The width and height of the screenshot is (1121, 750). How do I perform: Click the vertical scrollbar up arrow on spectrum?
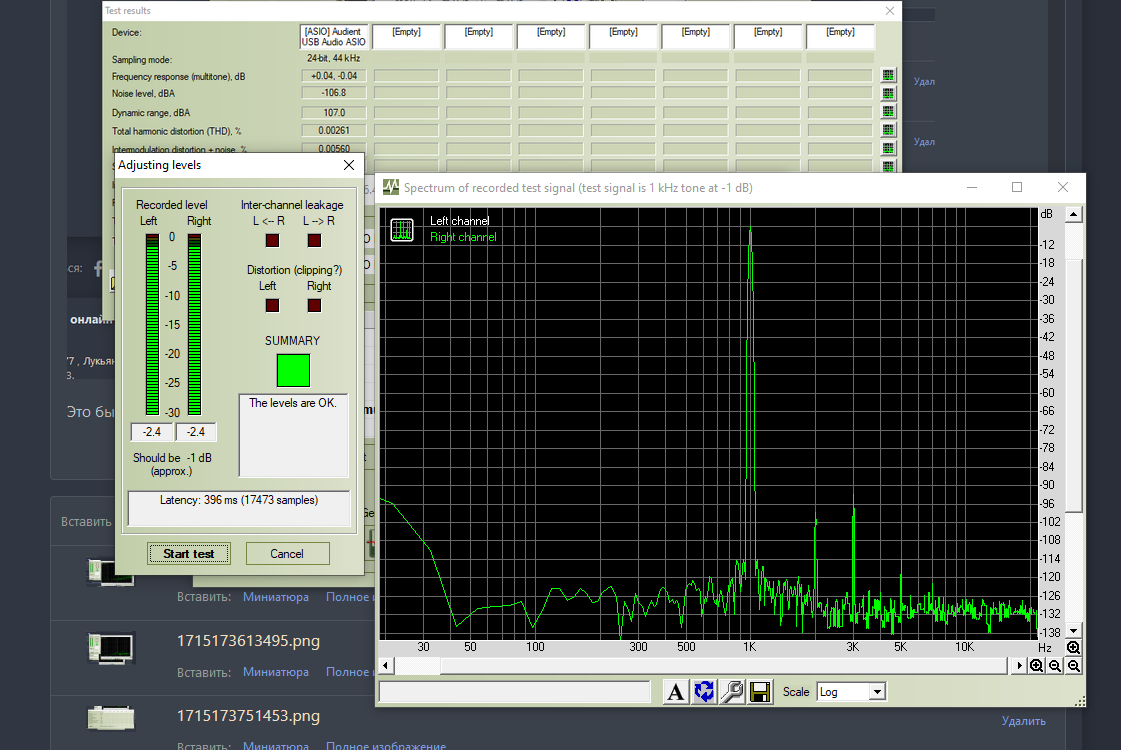click(1073, 214)
